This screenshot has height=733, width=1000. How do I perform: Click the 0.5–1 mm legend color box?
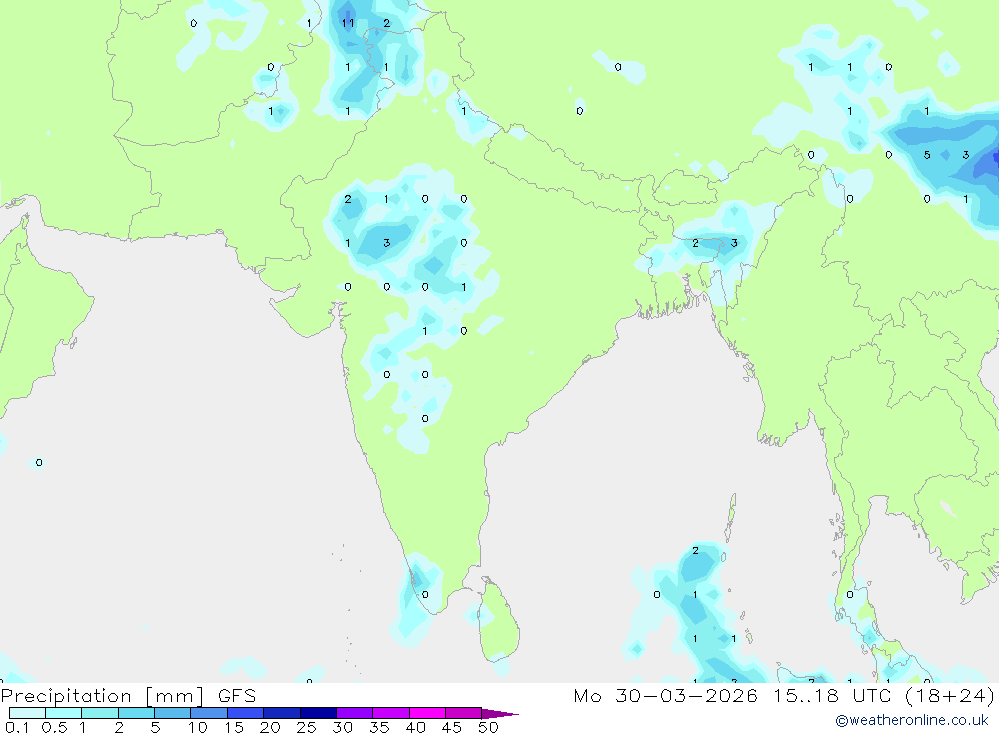[x=64, y=713]
